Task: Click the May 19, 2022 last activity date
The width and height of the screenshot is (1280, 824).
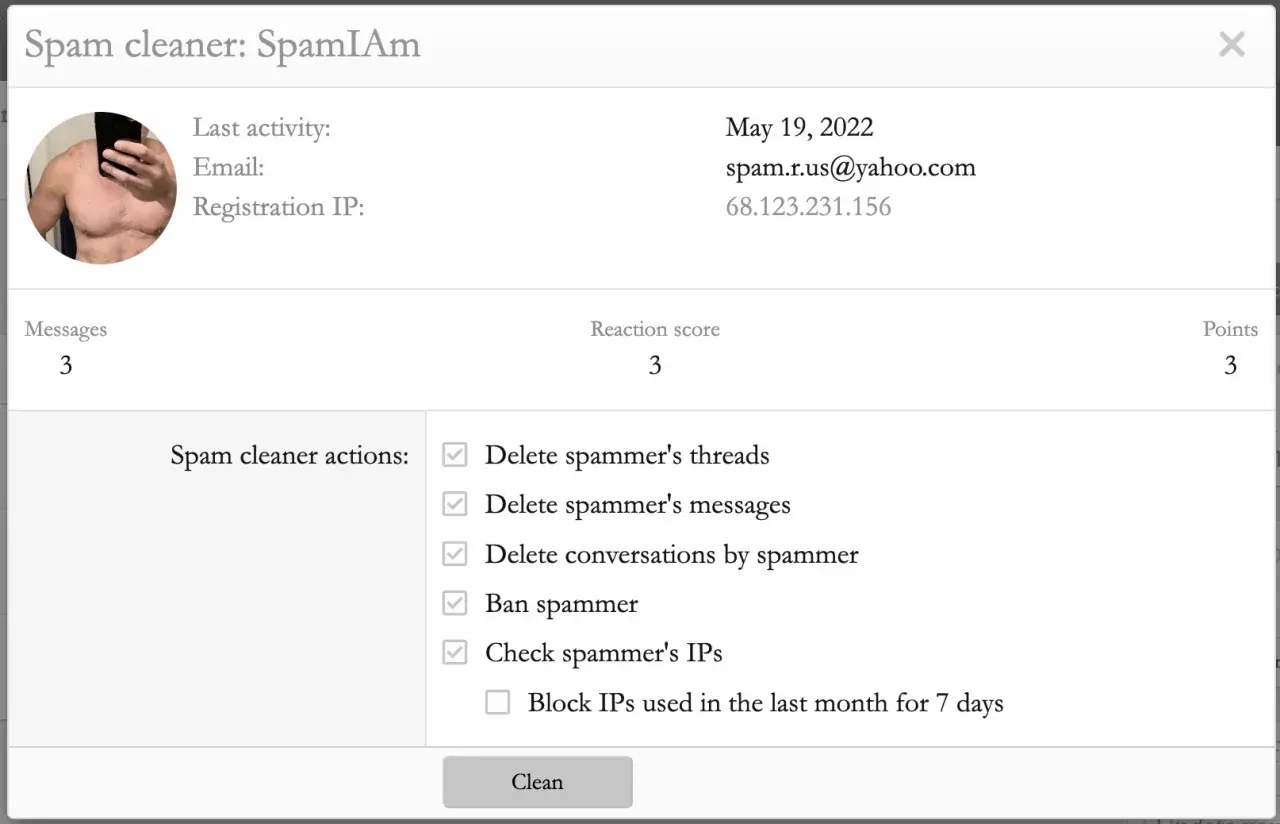Action: (799, 128)
